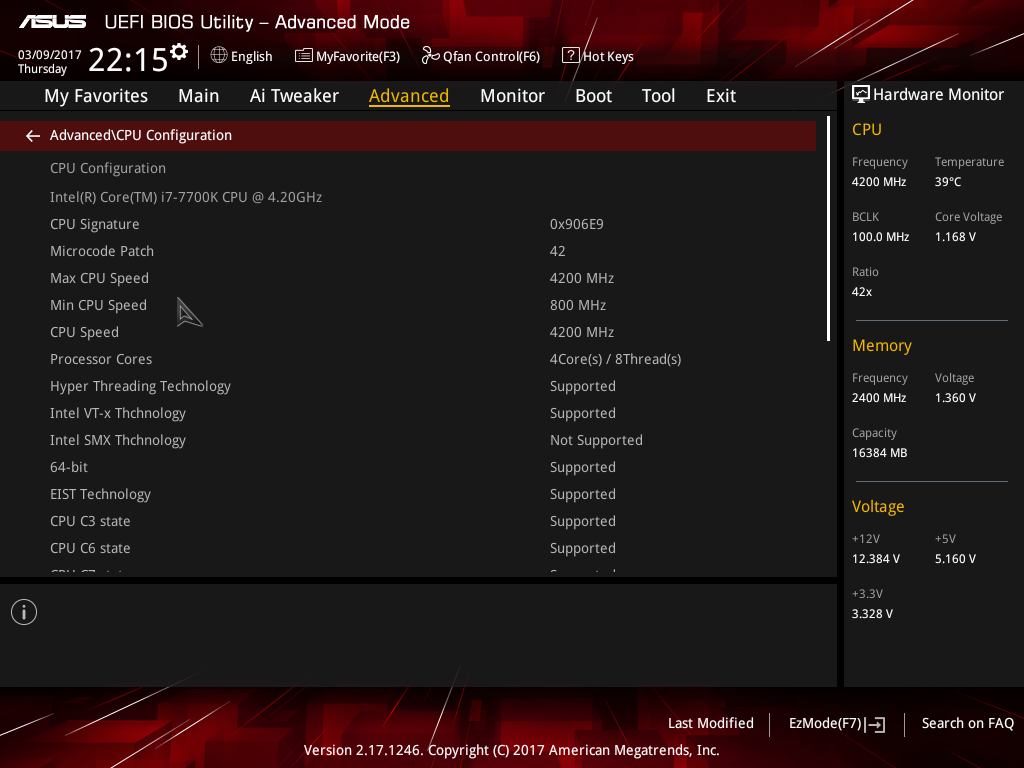Viewport: 1024px width, 768px height.
Task: Click the MyFavorite list icon
Action: (304, 56)
